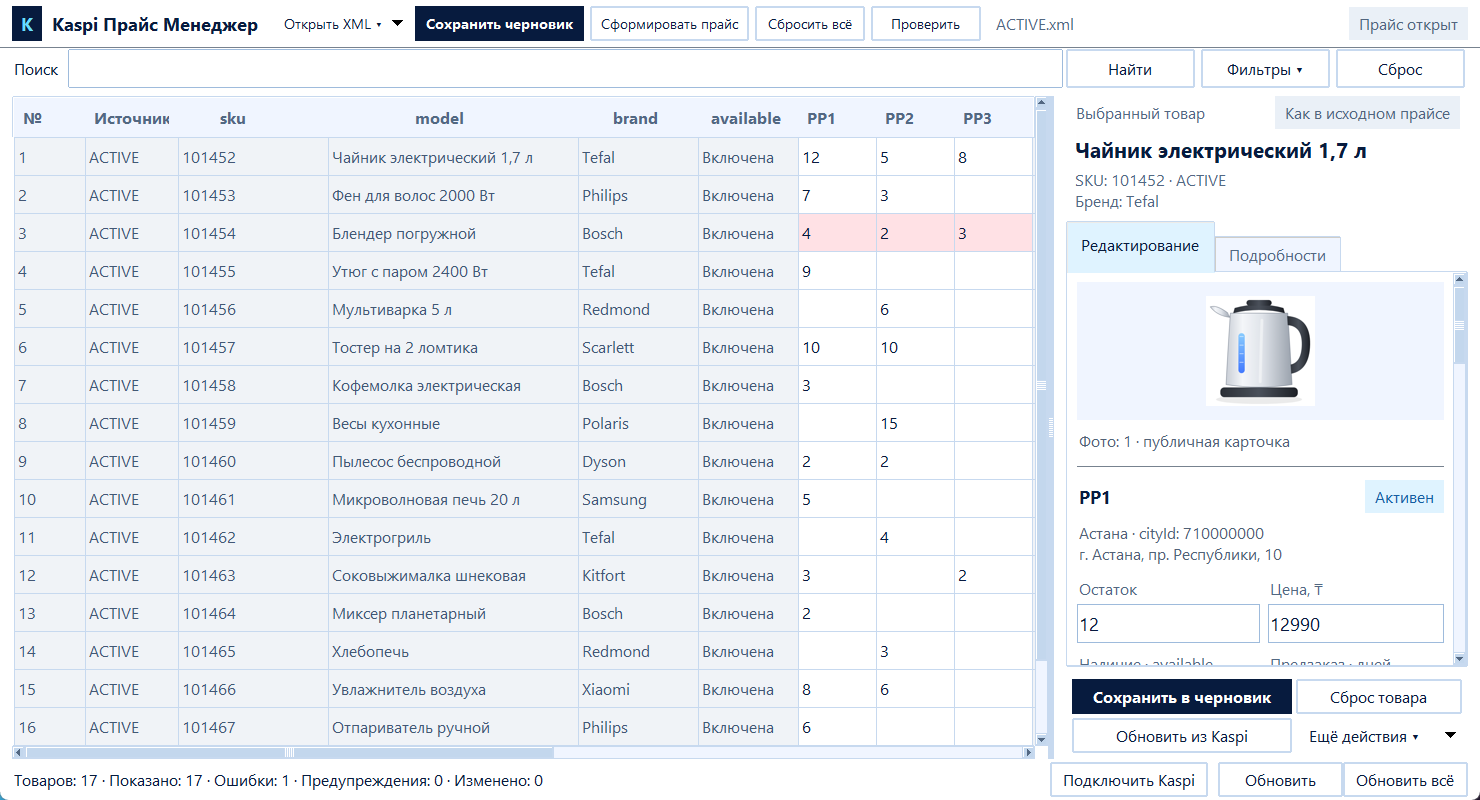Click Сохранить в черновик button
1480x800 pixels.
click(x=1182, y=698)
